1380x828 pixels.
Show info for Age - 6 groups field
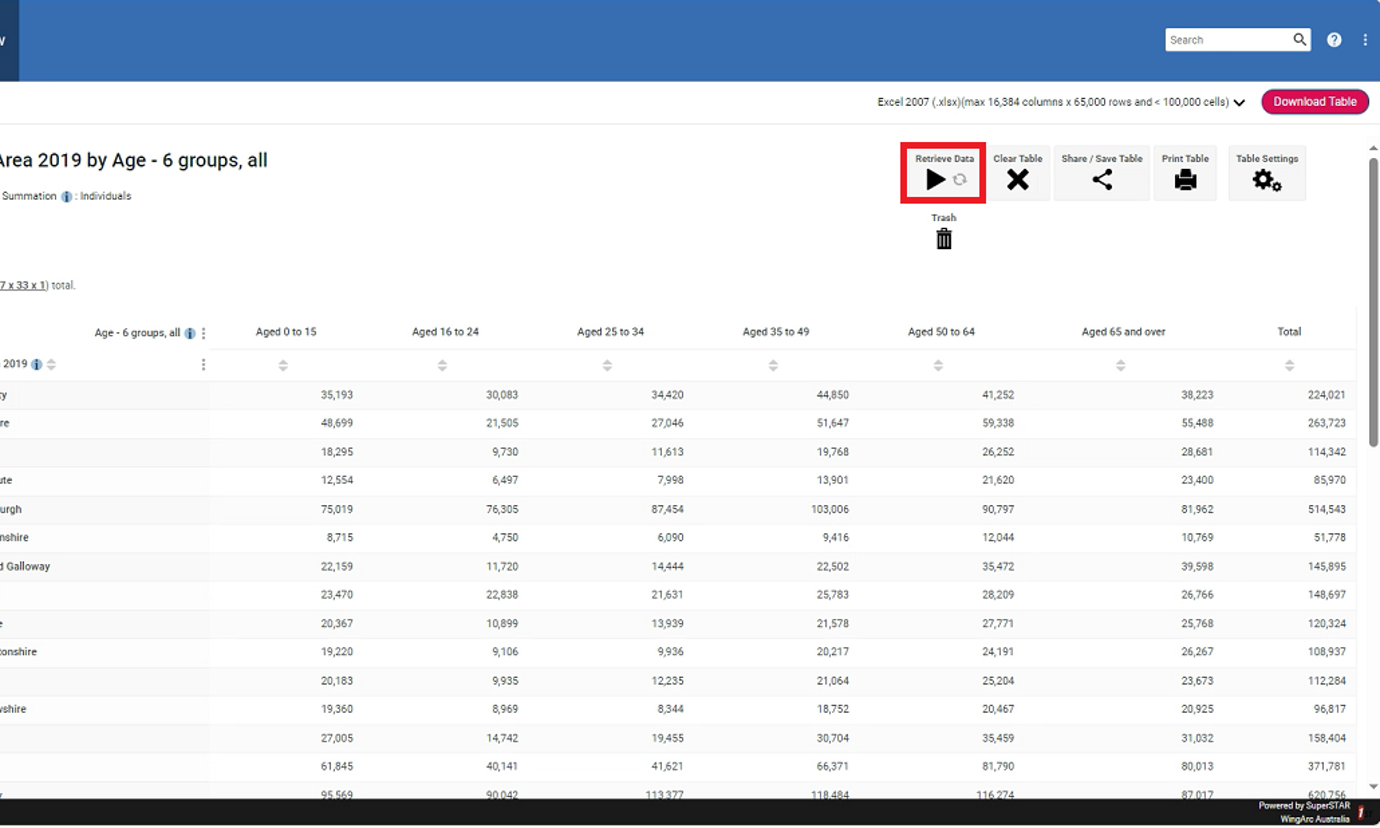tap(190, 333)
